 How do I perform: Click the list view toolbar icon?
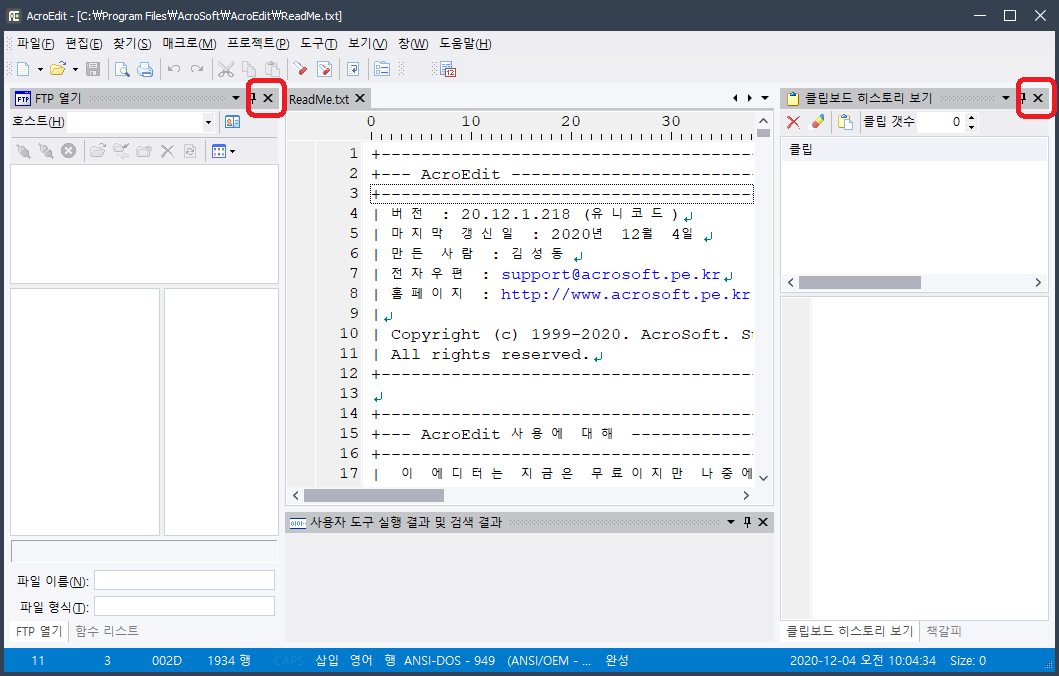coord(382,69)
